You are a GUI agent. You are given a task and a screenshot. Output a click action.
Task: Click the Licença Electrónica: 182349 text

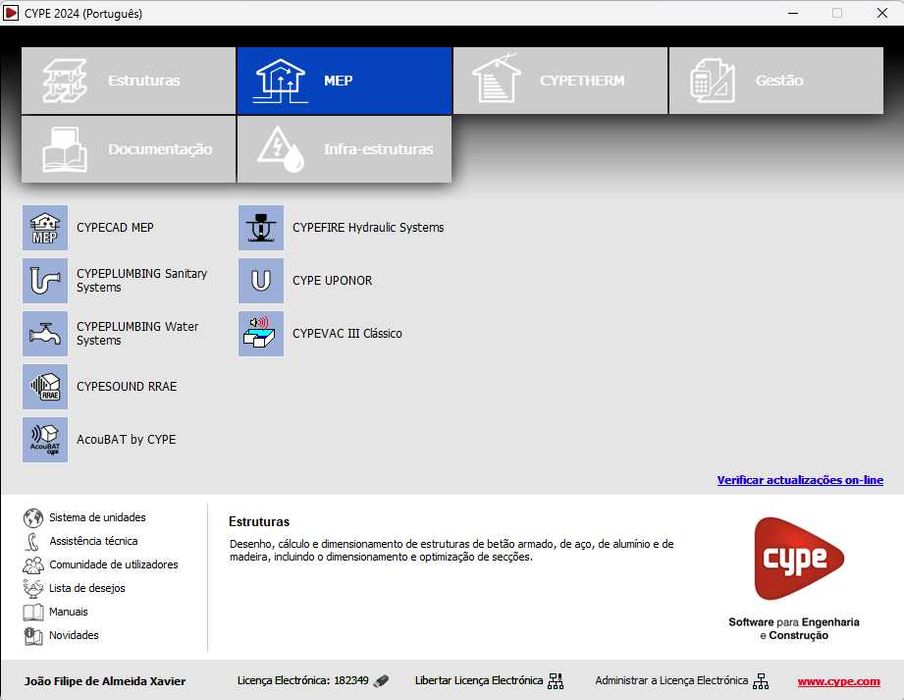[x=303, y=680]
